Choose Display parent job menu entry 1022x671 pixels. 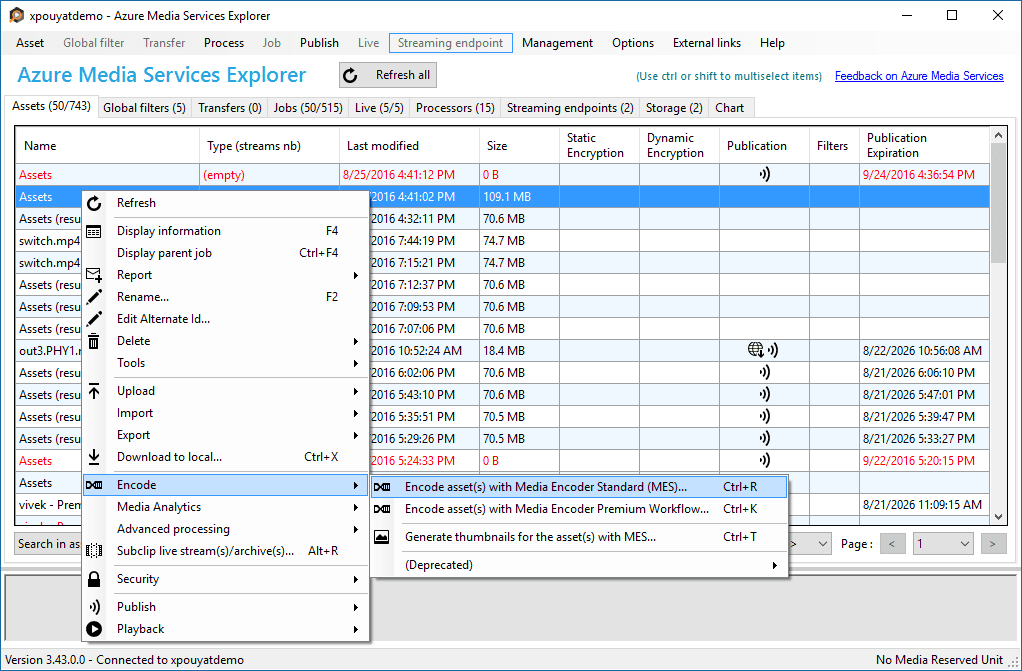click(x=225, y=253)
